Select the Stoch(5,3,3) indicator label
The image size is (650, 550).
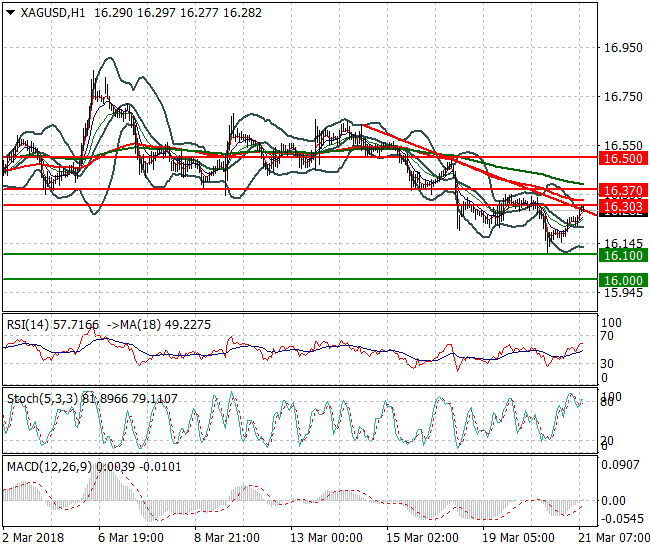click(42, 399)
